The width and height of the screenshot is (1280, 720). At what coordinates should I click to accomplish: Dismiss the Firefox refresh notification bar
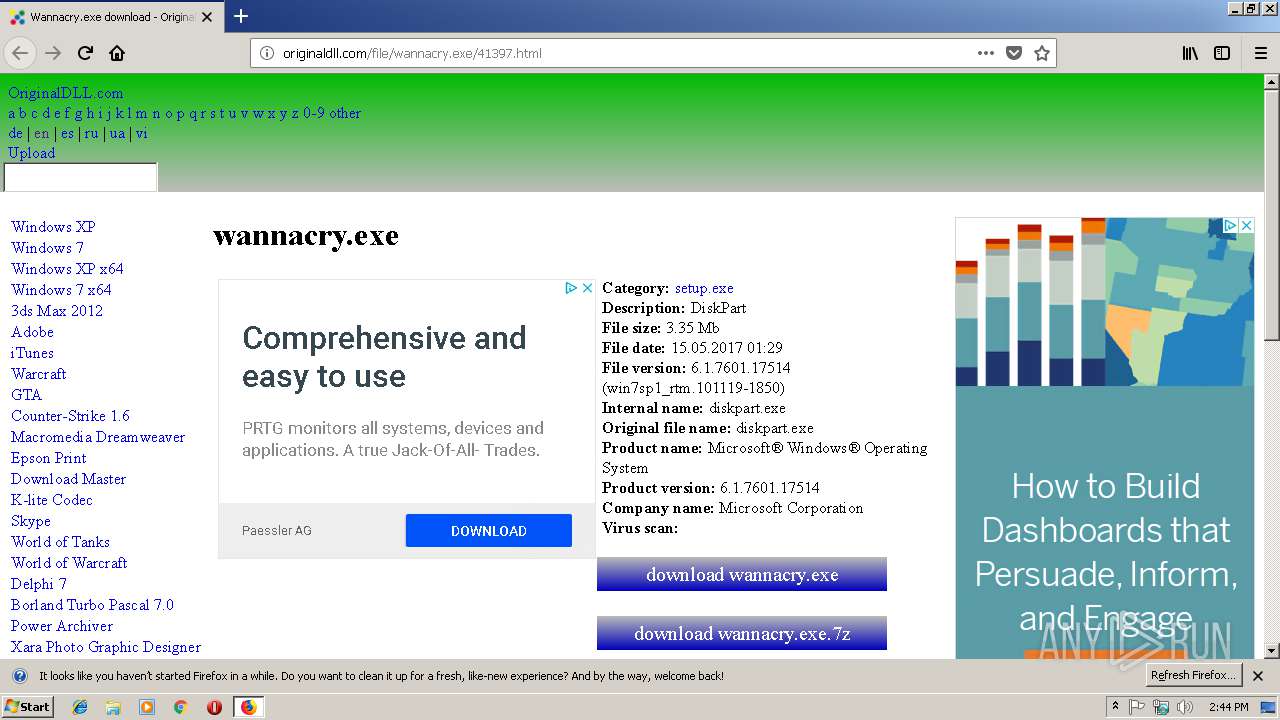point(1258,676)
